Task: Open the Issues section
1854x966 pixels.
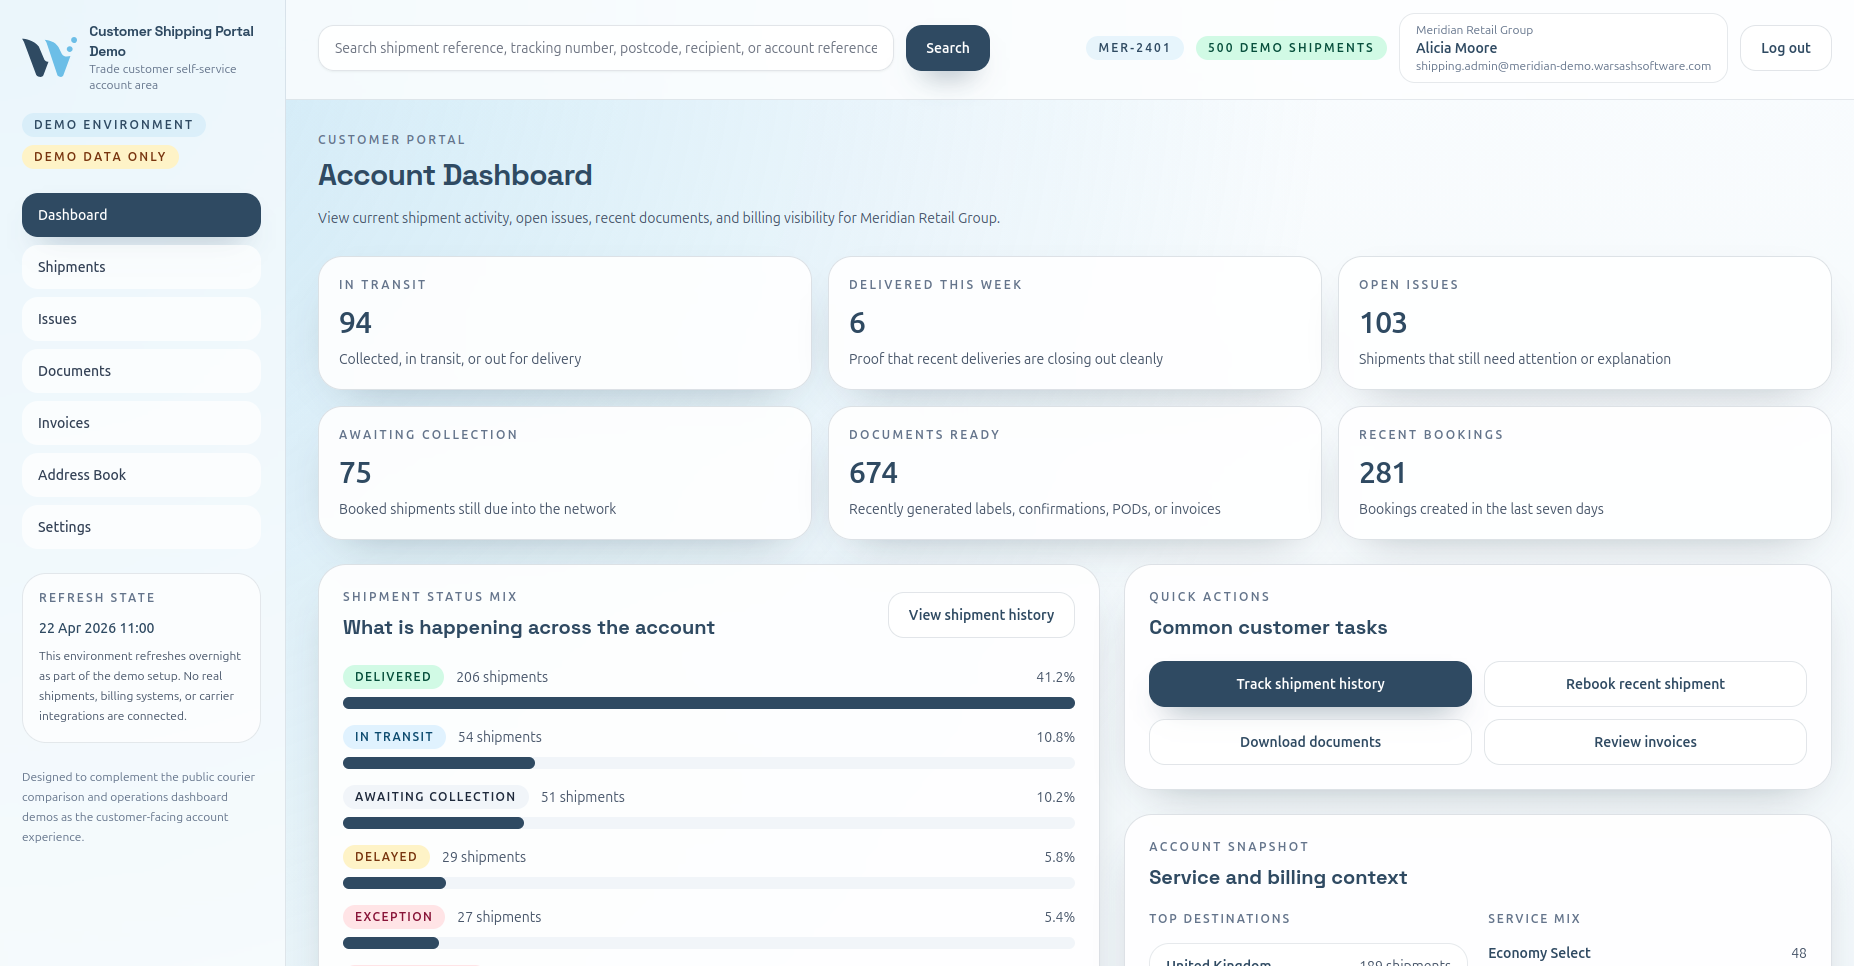Action: 140,319
